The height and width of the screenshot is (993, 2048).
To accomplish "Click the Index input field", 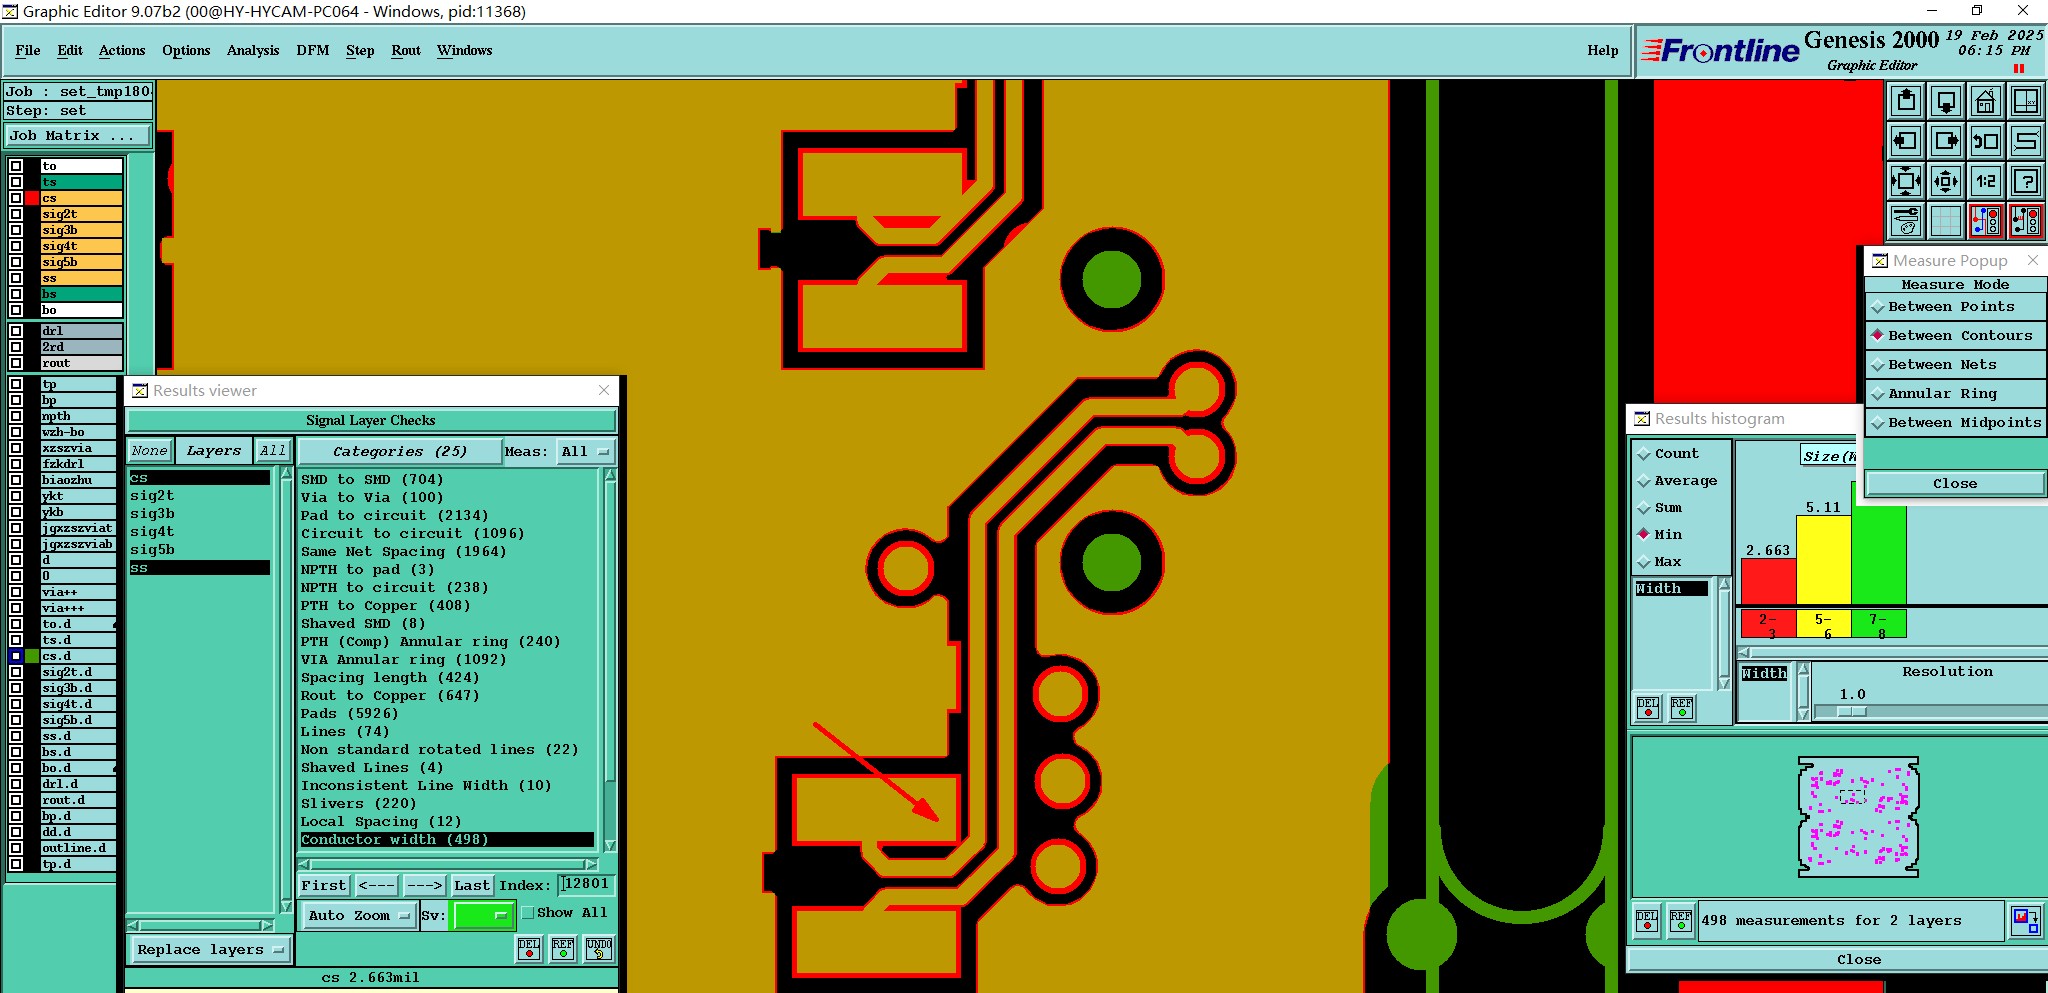I will tap(586, 884).
